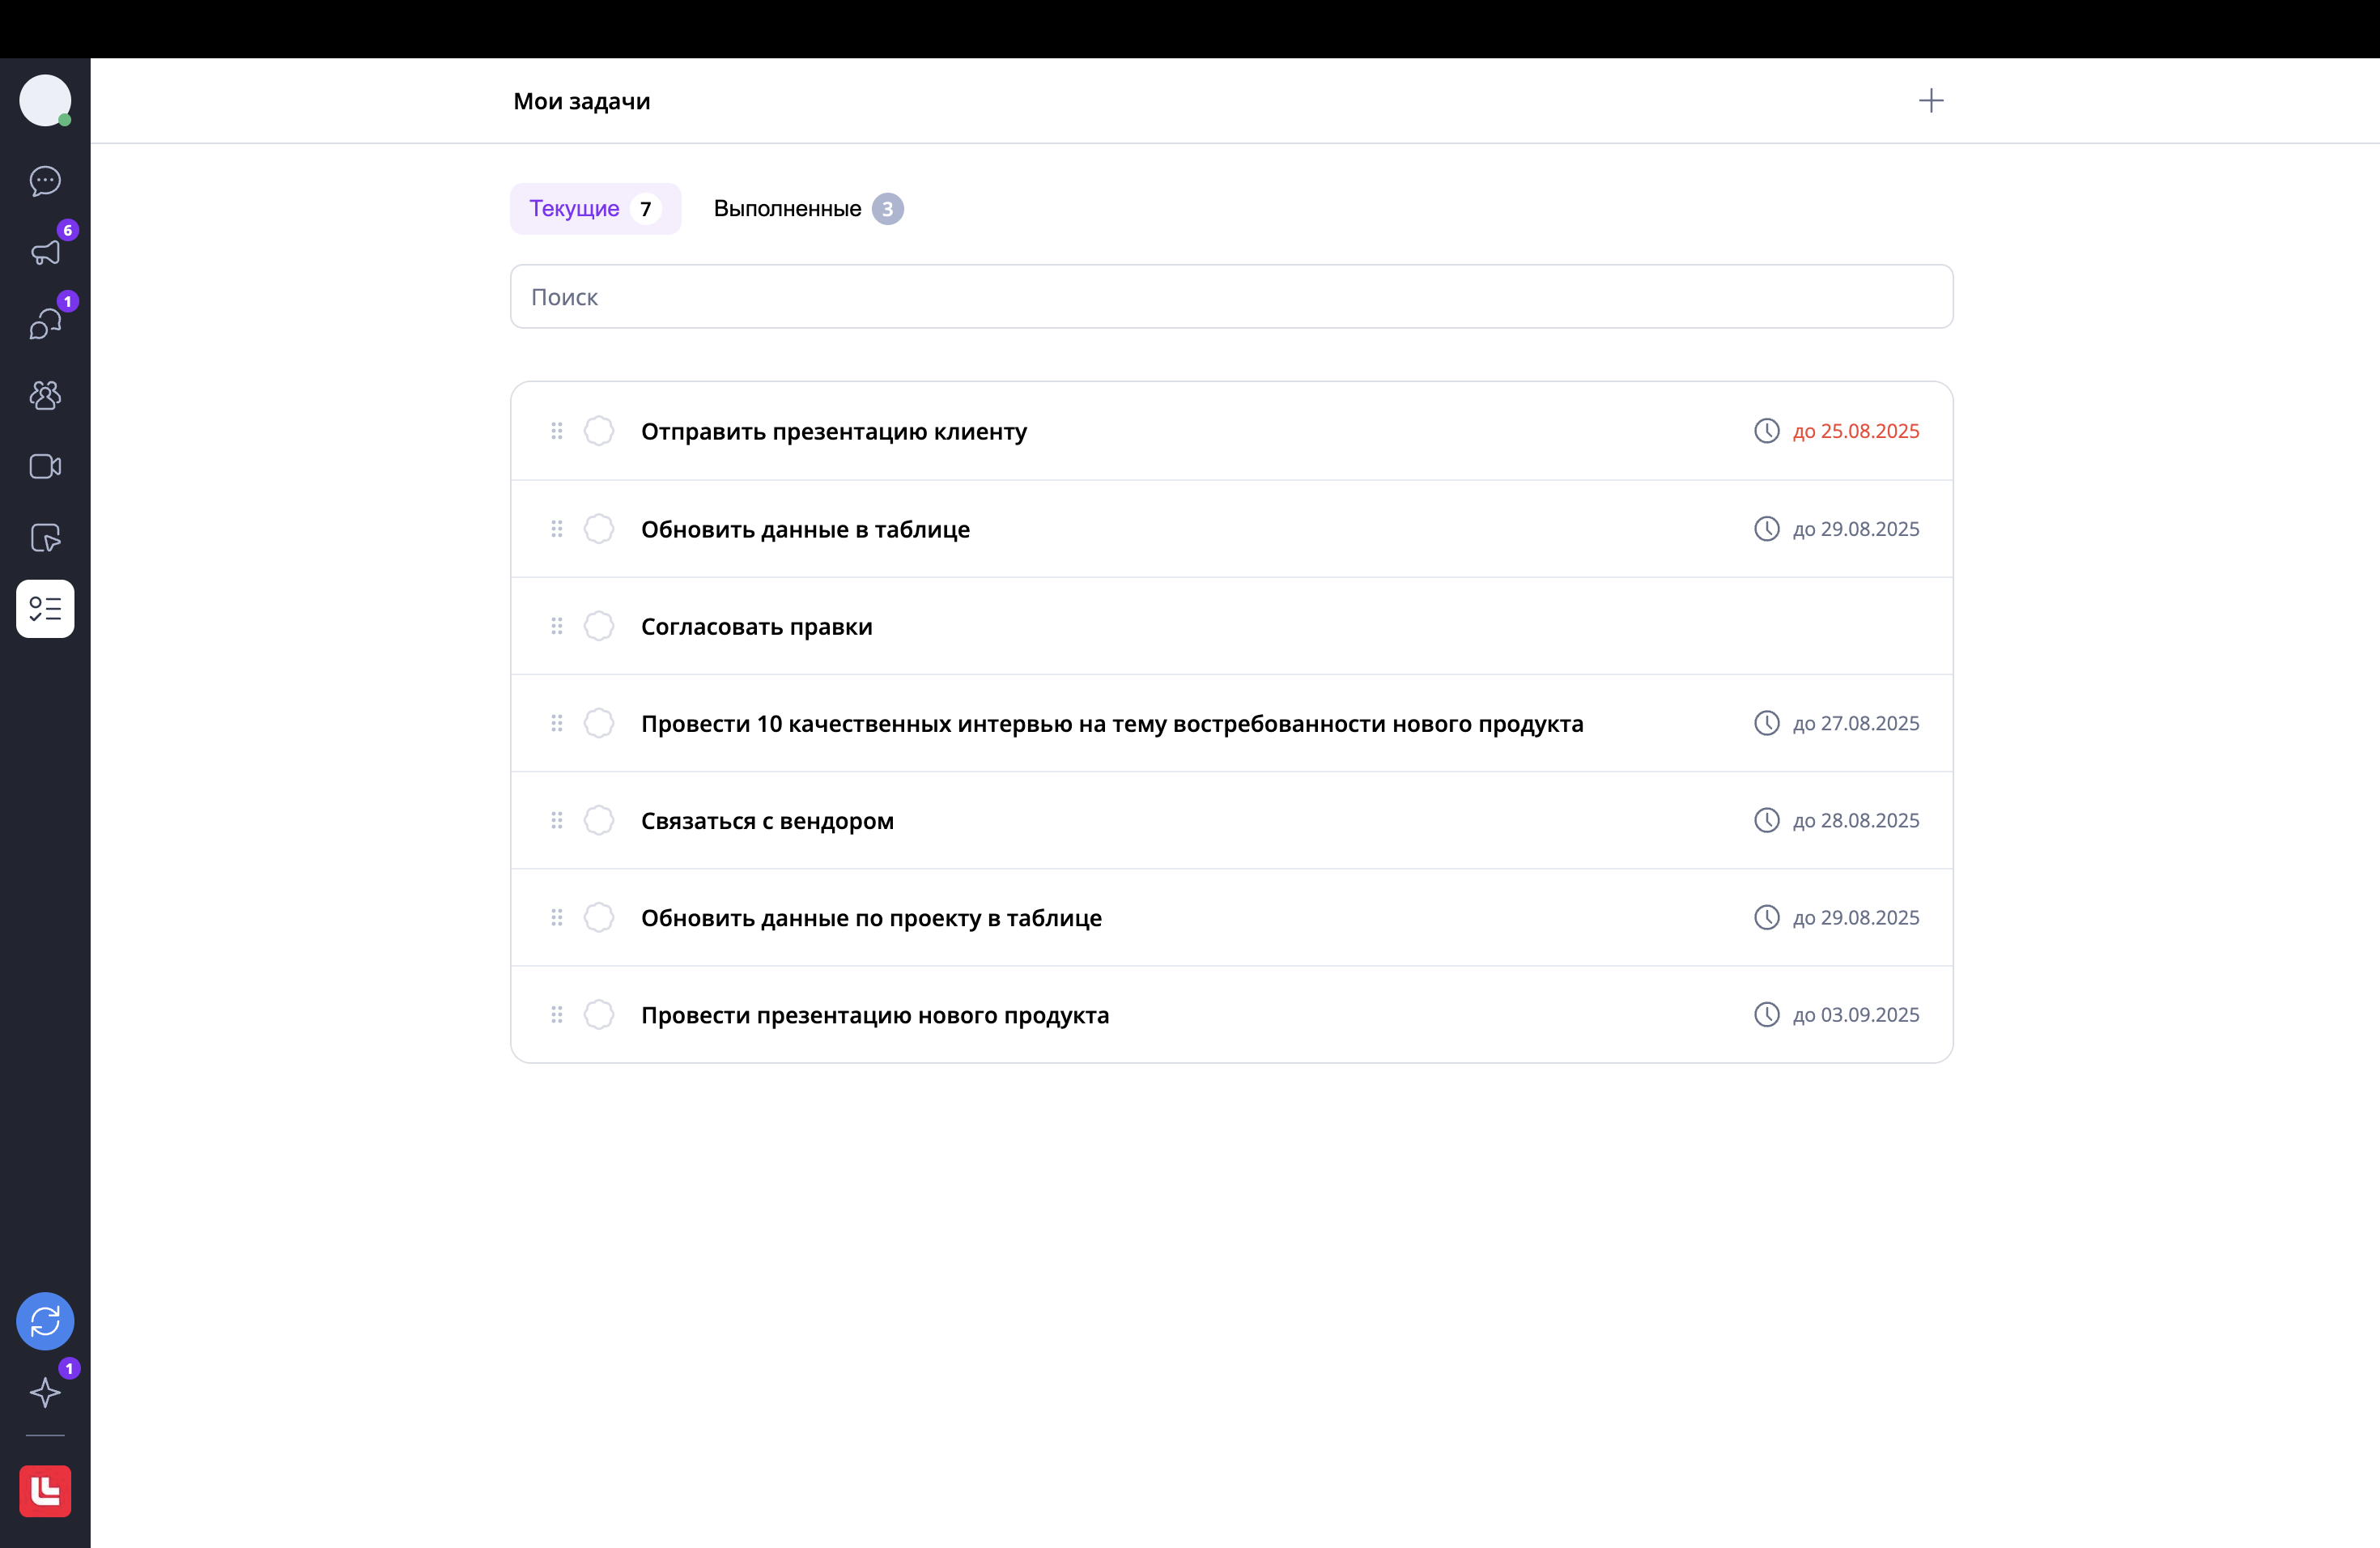Open the contacts people icon
Viewport: 2380px width, 1548px height.
[45, 395]
